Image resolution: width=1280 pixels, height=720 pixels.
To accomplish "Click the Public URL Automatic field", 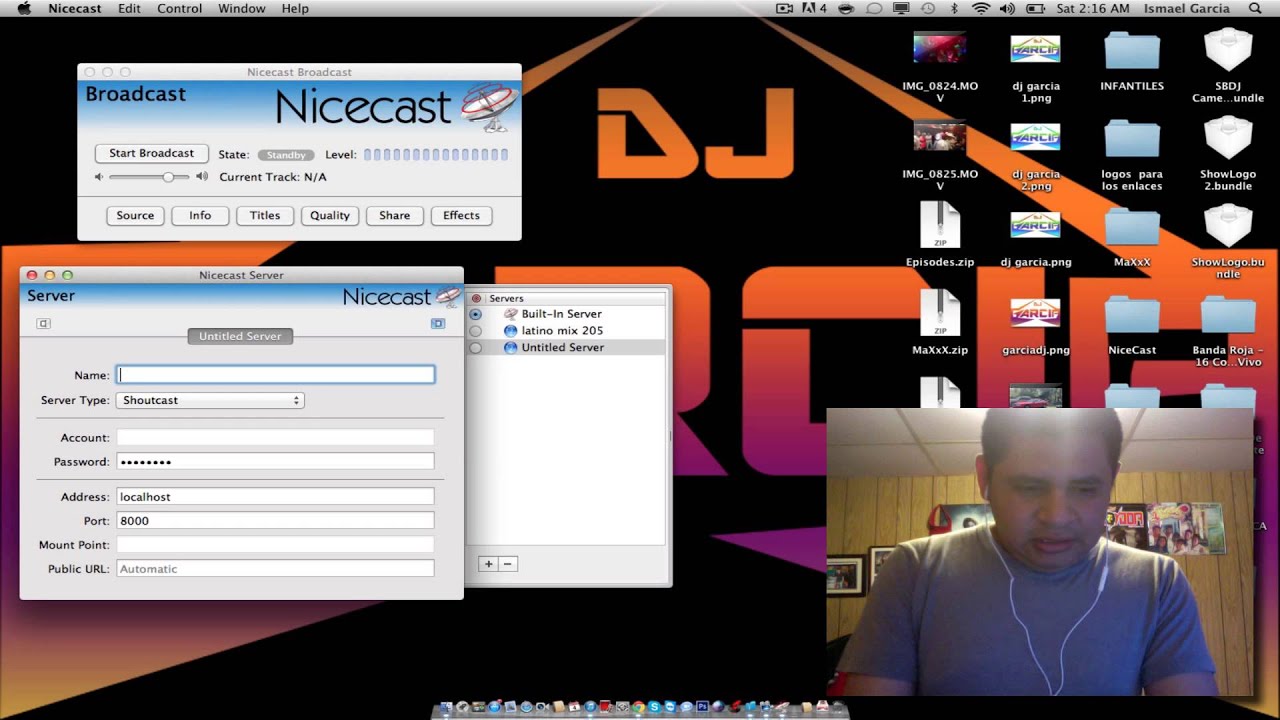I will [x=276, y=568].
